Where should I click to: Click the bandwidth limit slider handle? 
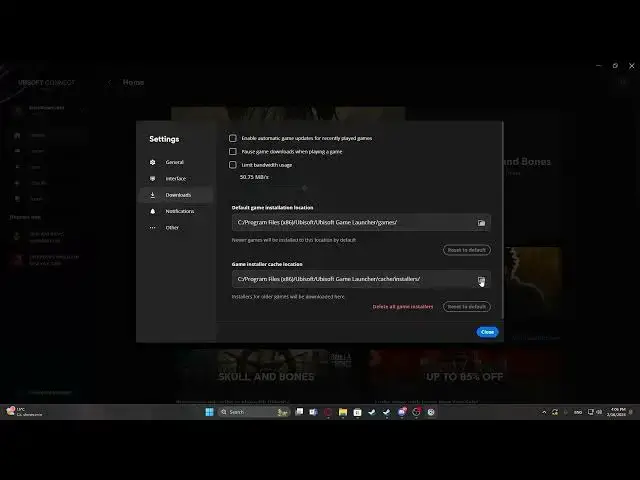[x=304, y=188]
